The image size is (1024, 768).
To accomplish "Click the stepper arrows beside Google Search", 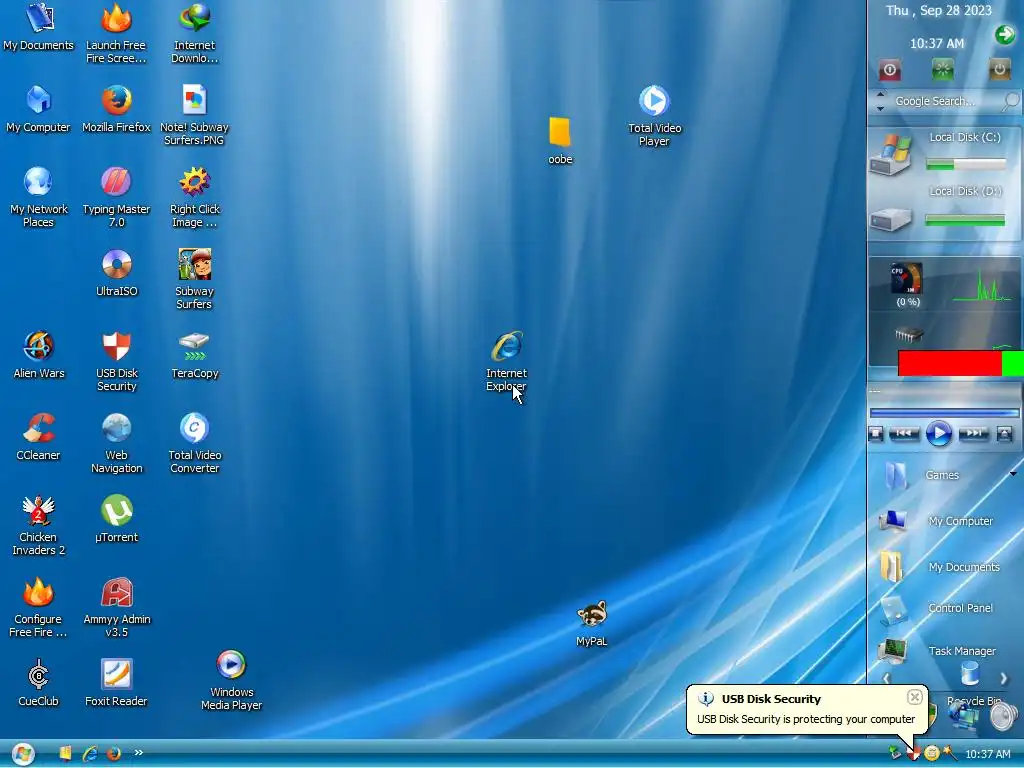I will pos(880,101).
